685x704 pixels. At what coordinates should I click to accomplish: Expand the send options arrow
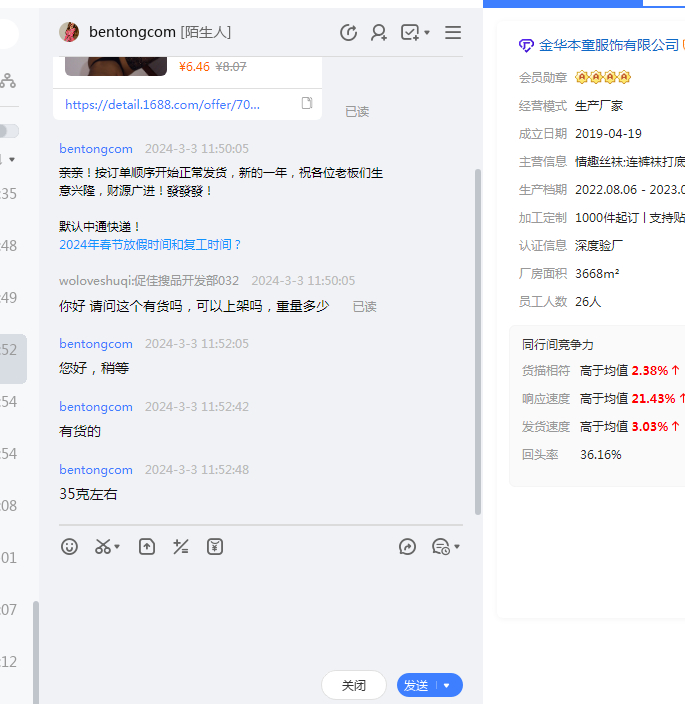click(447, 685)
